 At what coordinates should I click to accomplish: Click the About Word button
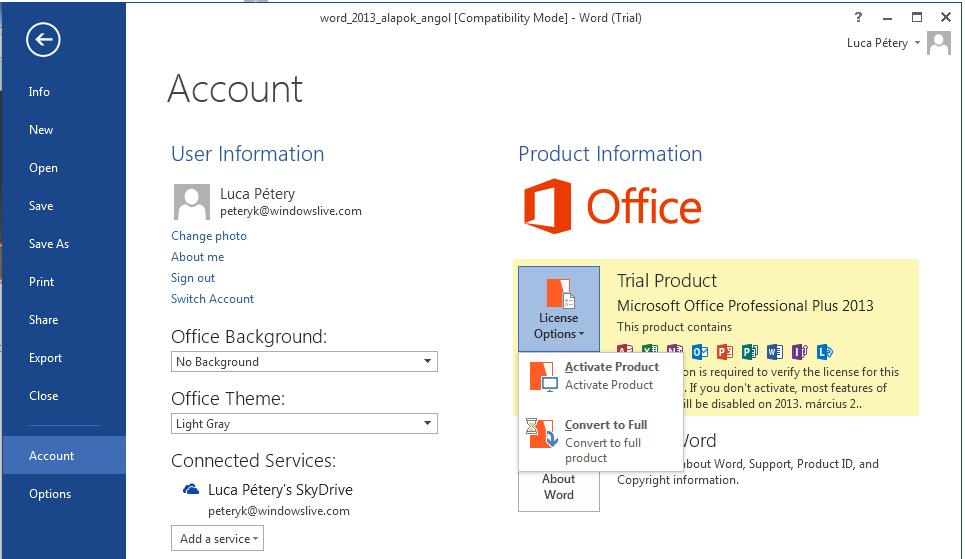[559, 490]
